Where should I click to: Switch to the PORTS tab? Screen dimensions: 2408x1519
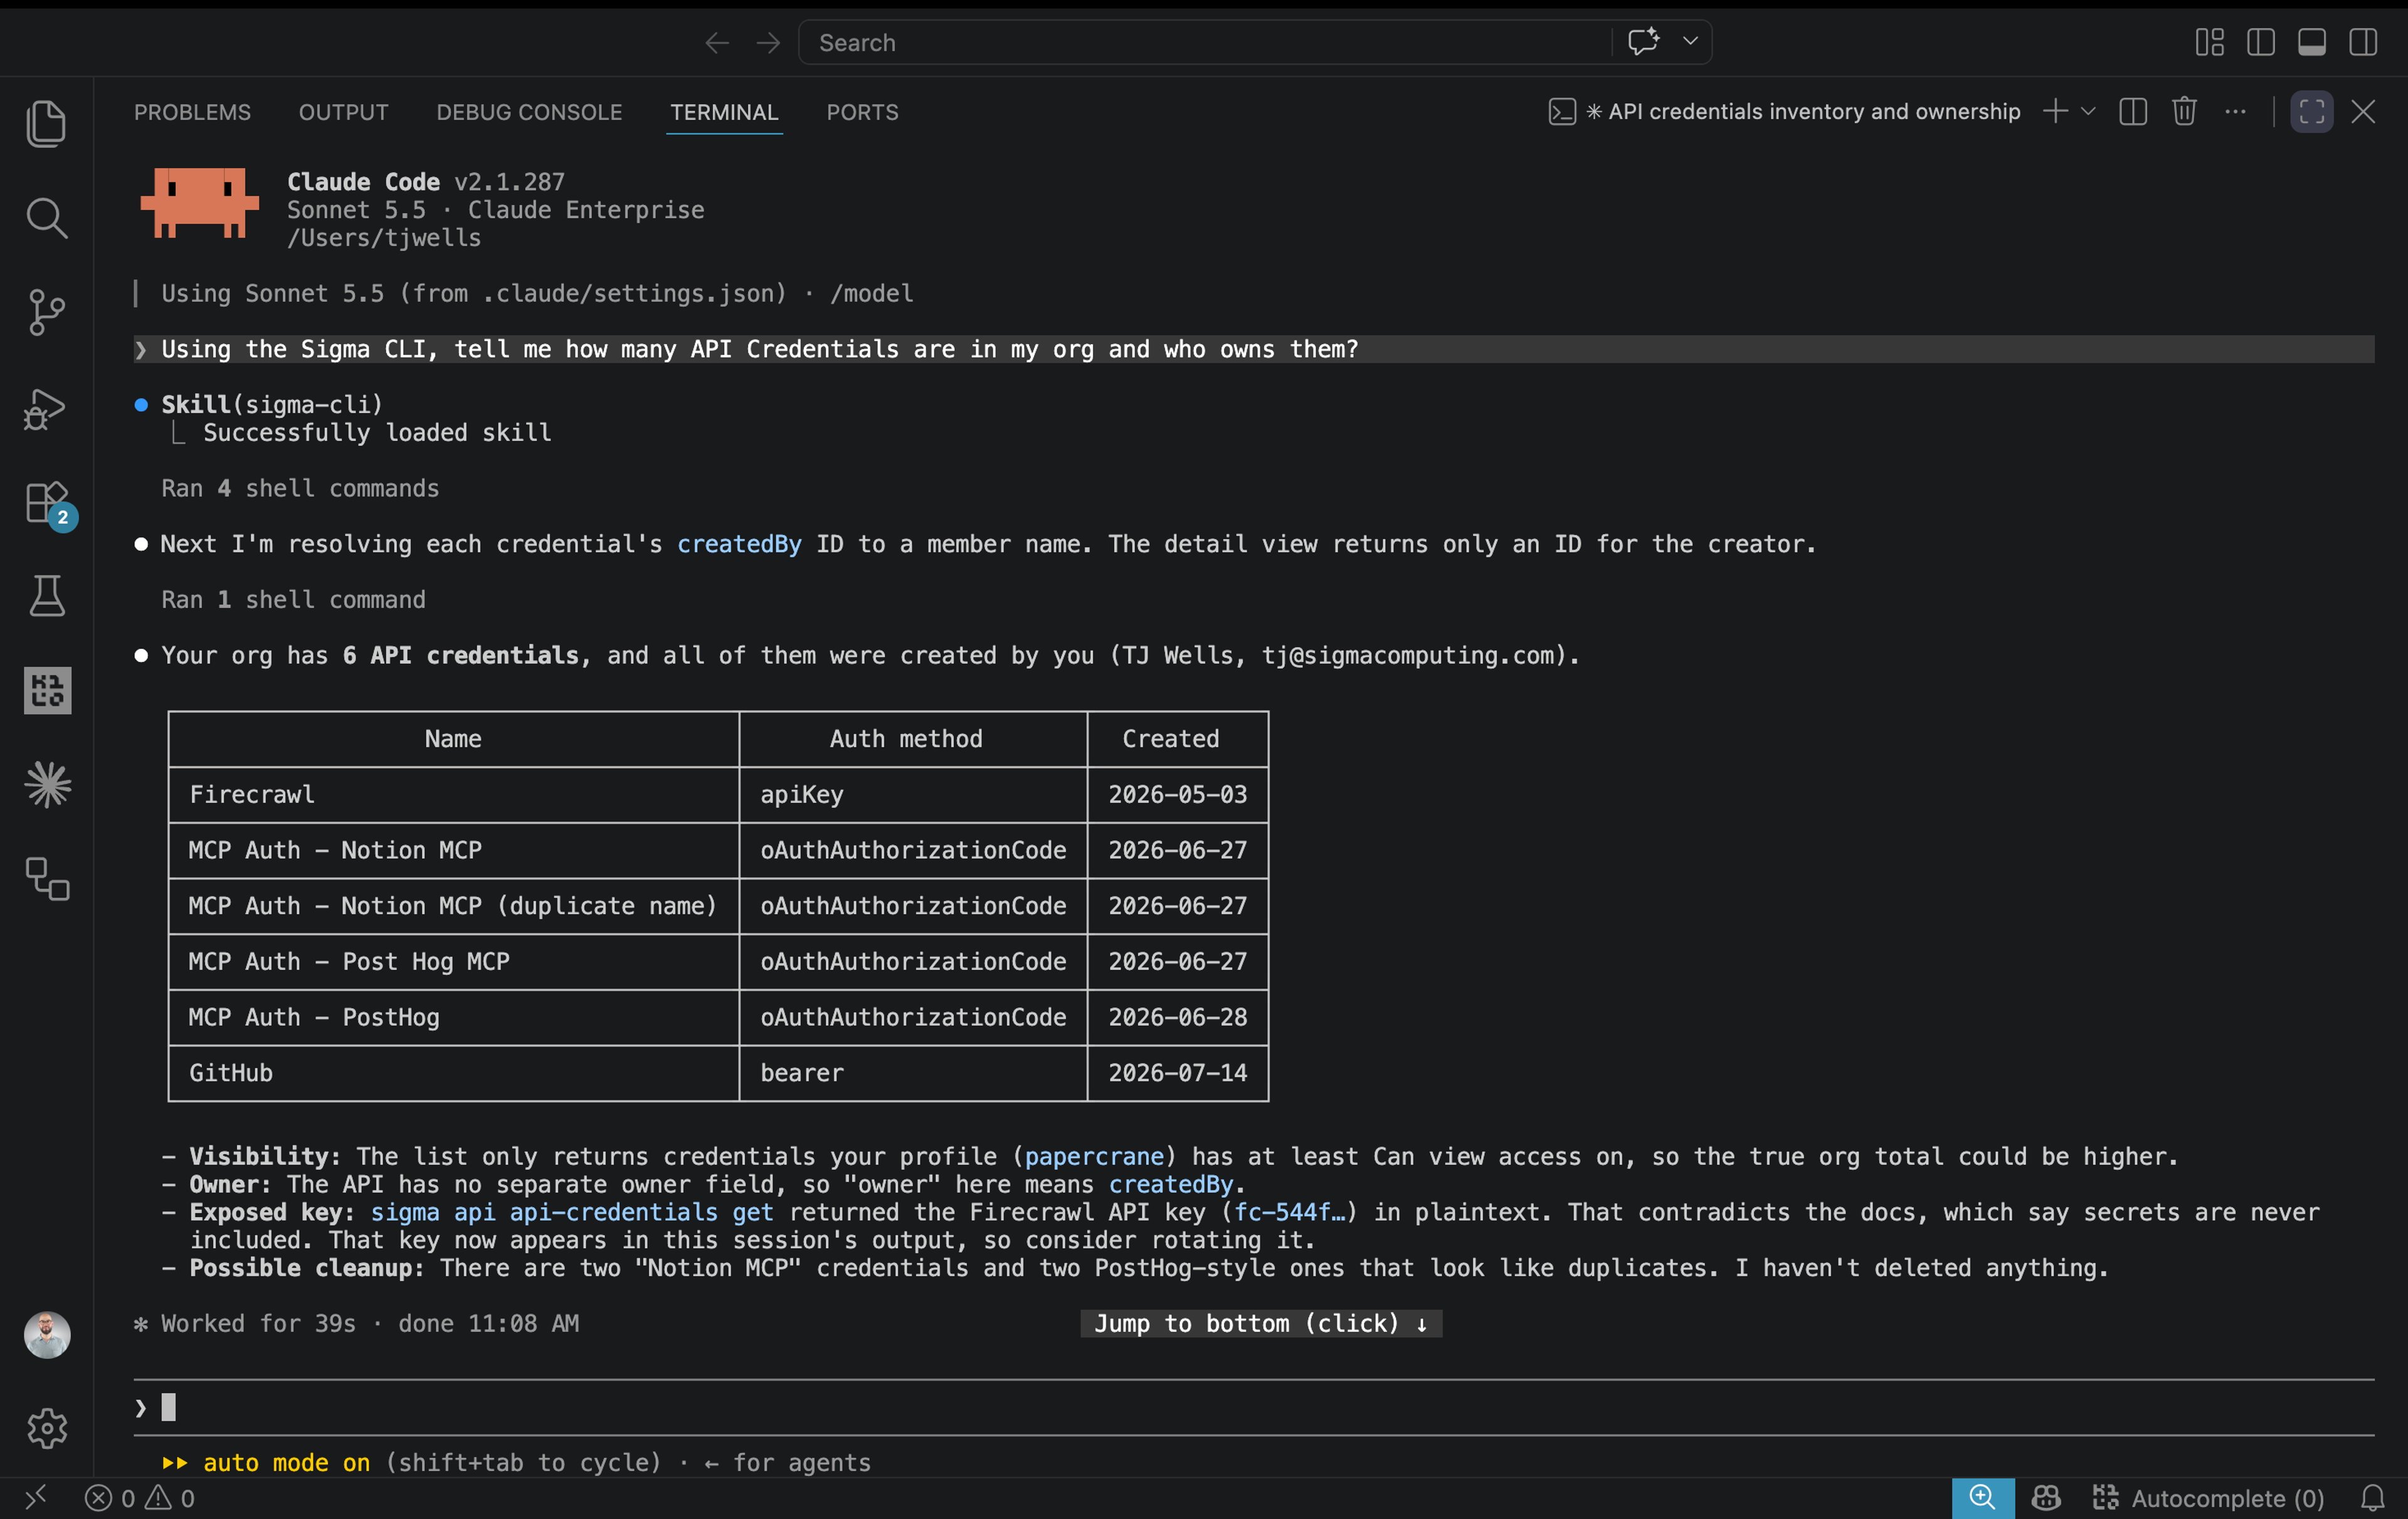coord(862,112)
